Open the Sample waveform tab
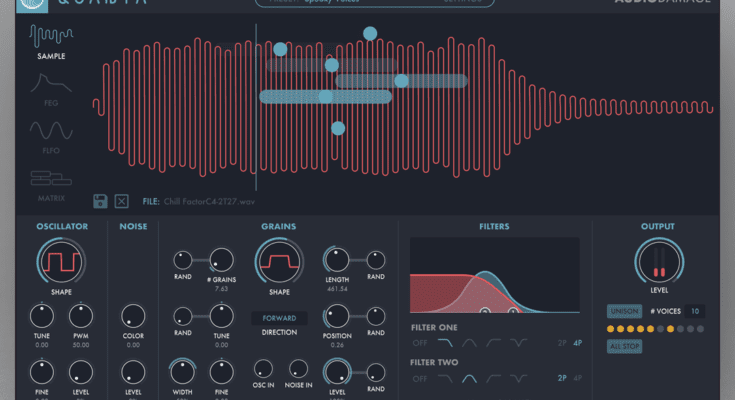The height and width of the screenshot is (400, 735). [51, 41]
